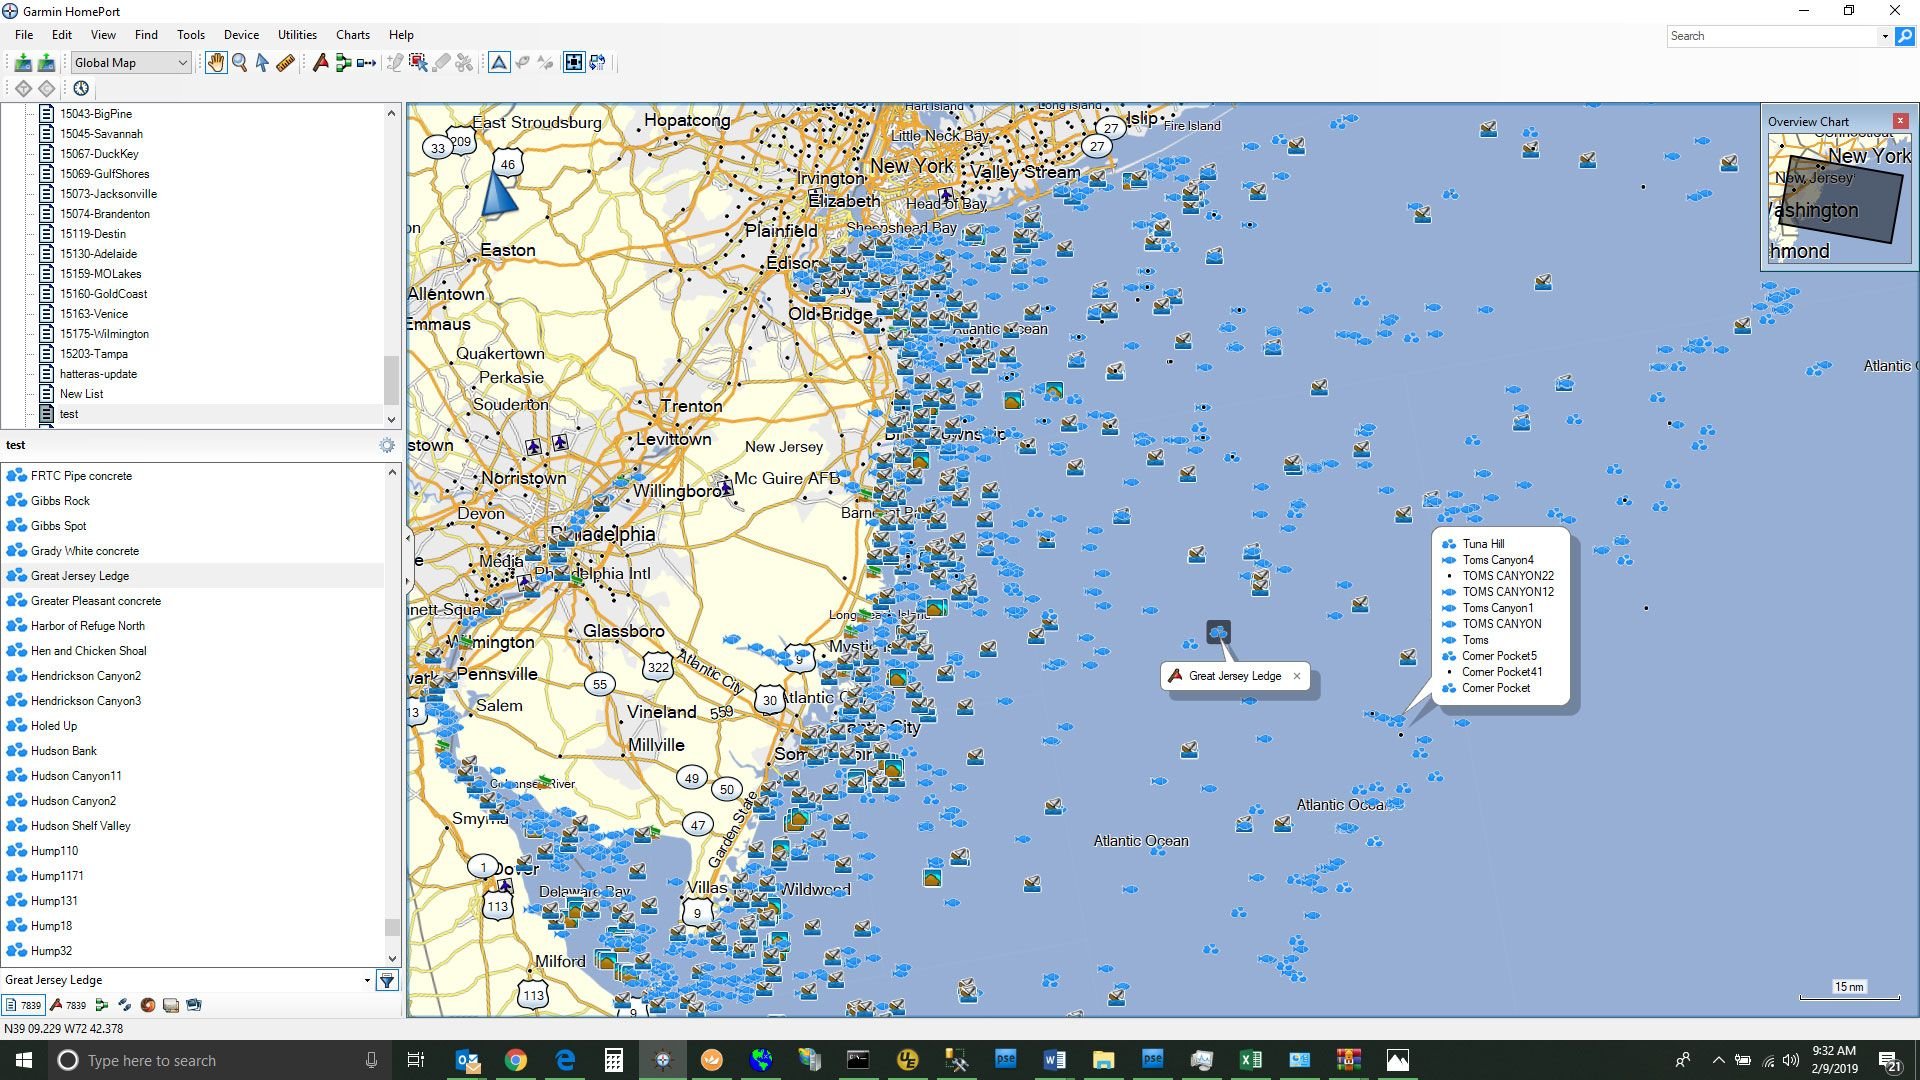The width and height of the screenshot is (1920, 1080).
Task: Select the 15069-GulfShores list
Action: (x=104, y=174)
